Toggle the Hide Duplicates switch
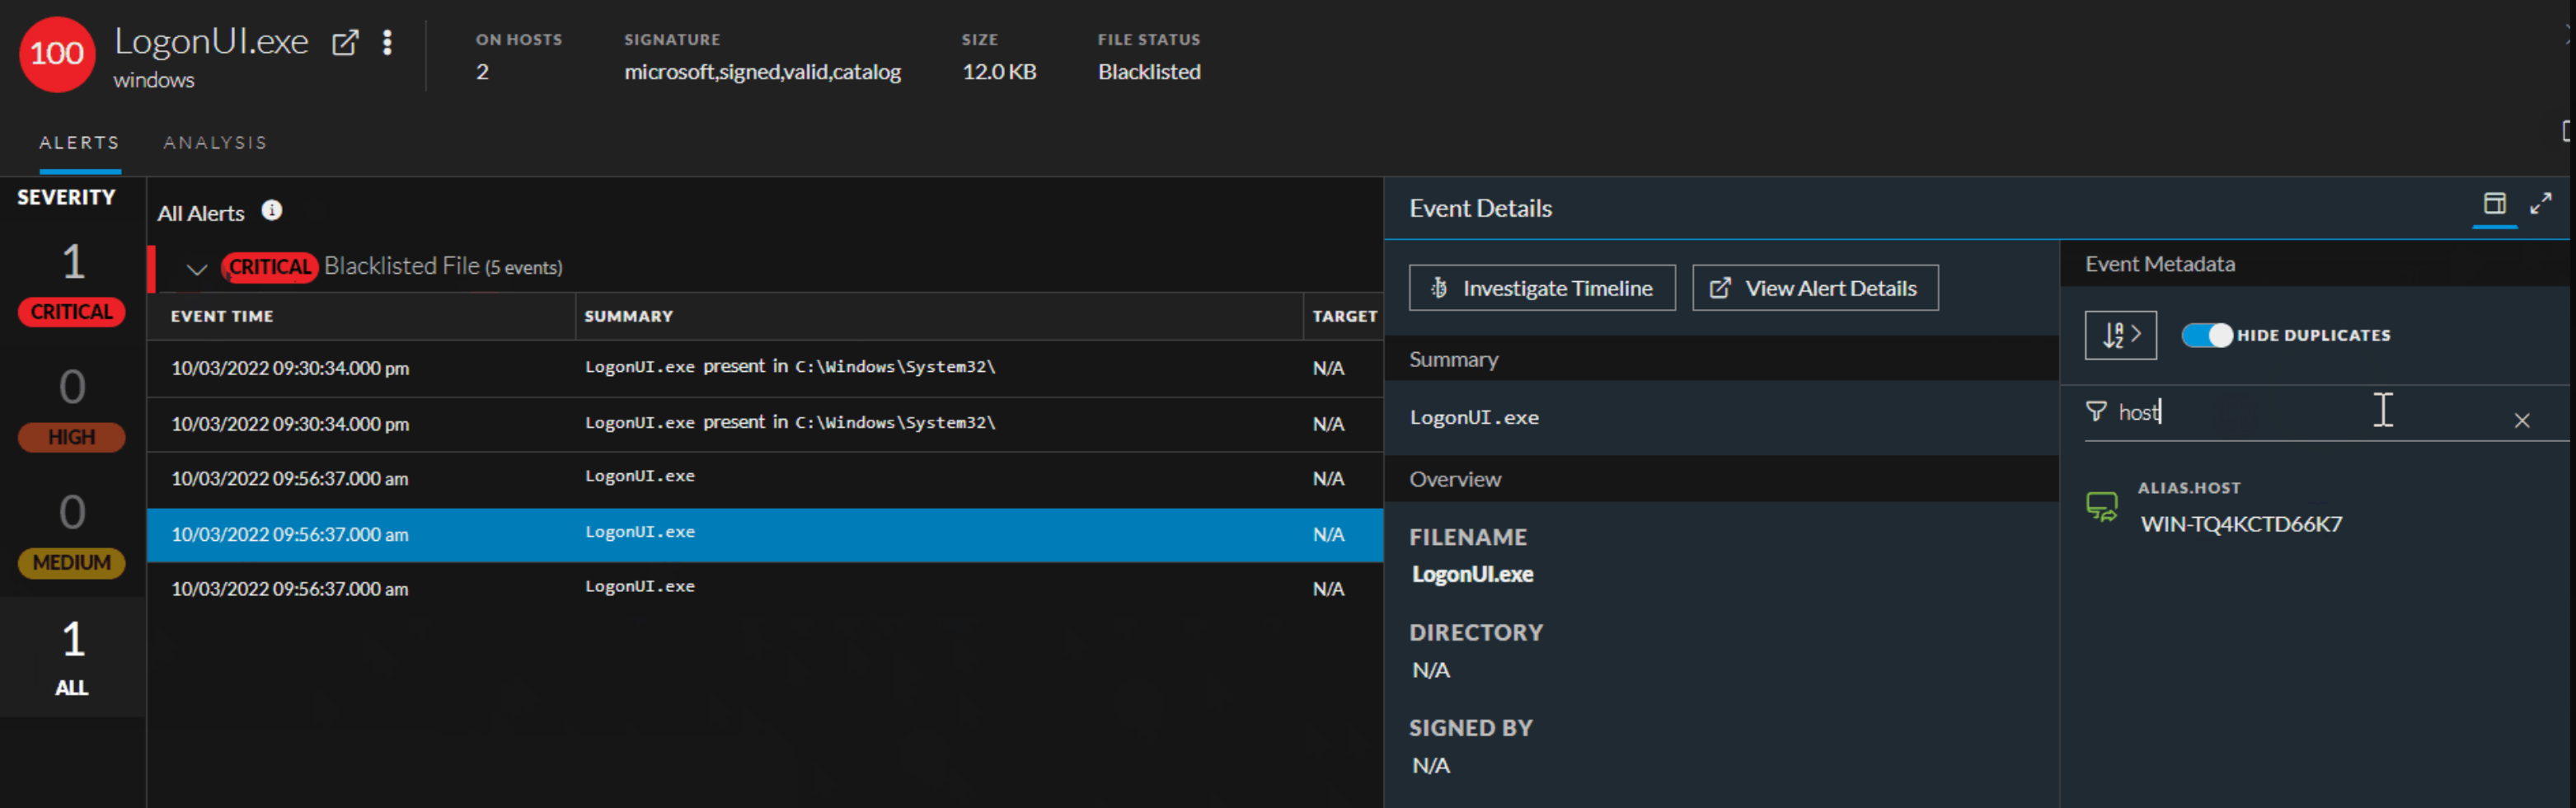This screenshot has width=2576, height=808. [2206, 335]
